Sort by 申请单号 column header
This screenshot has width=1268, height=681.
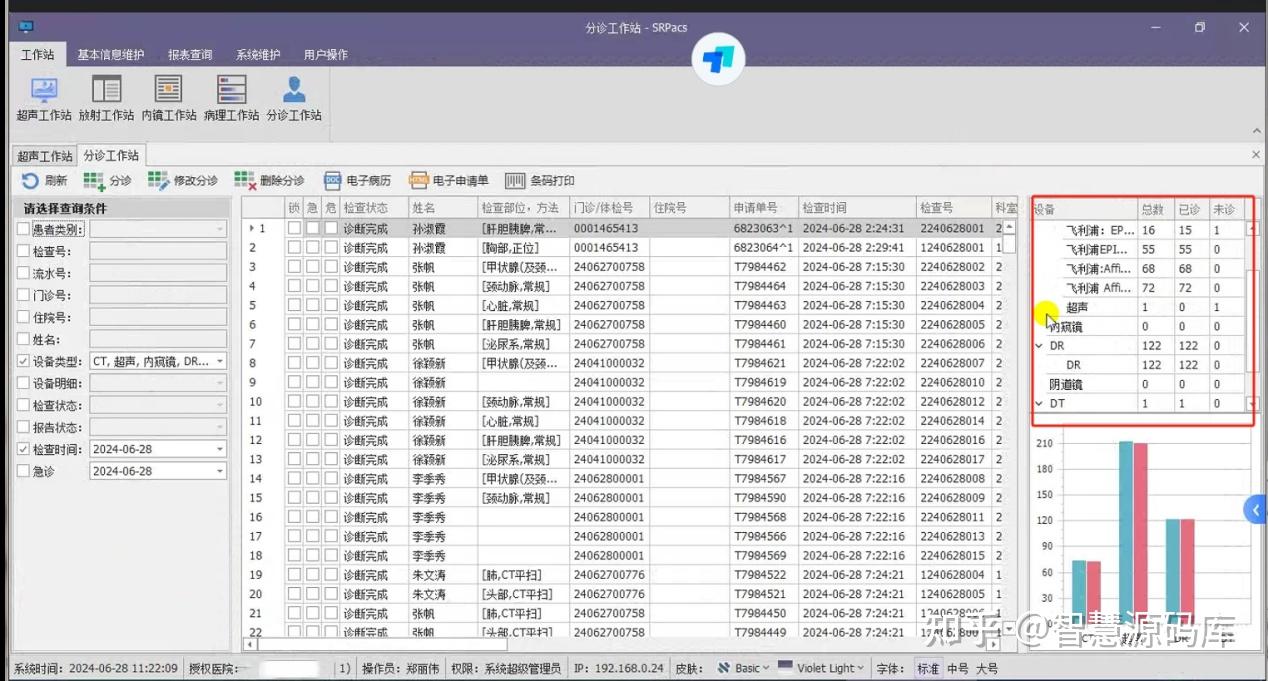[x=763, y=208]
